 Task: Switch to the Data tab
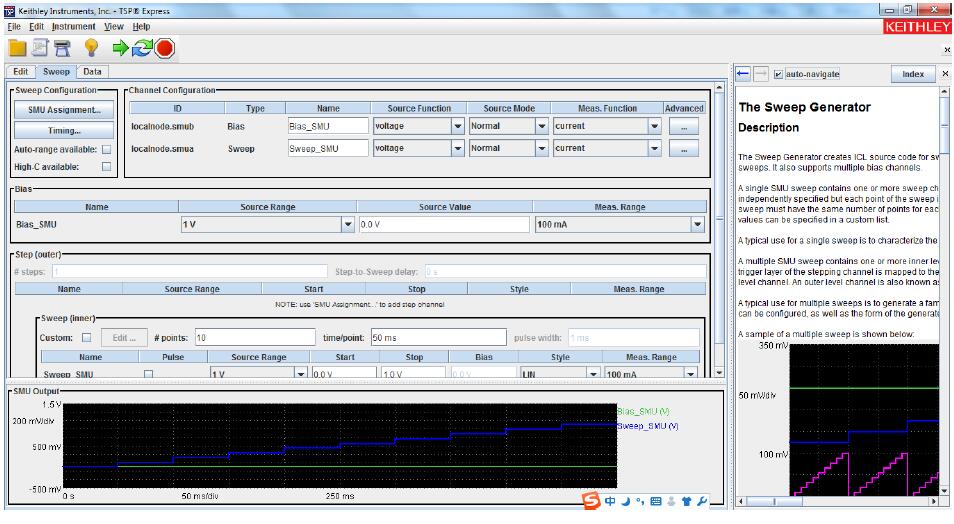coord(92,72)
